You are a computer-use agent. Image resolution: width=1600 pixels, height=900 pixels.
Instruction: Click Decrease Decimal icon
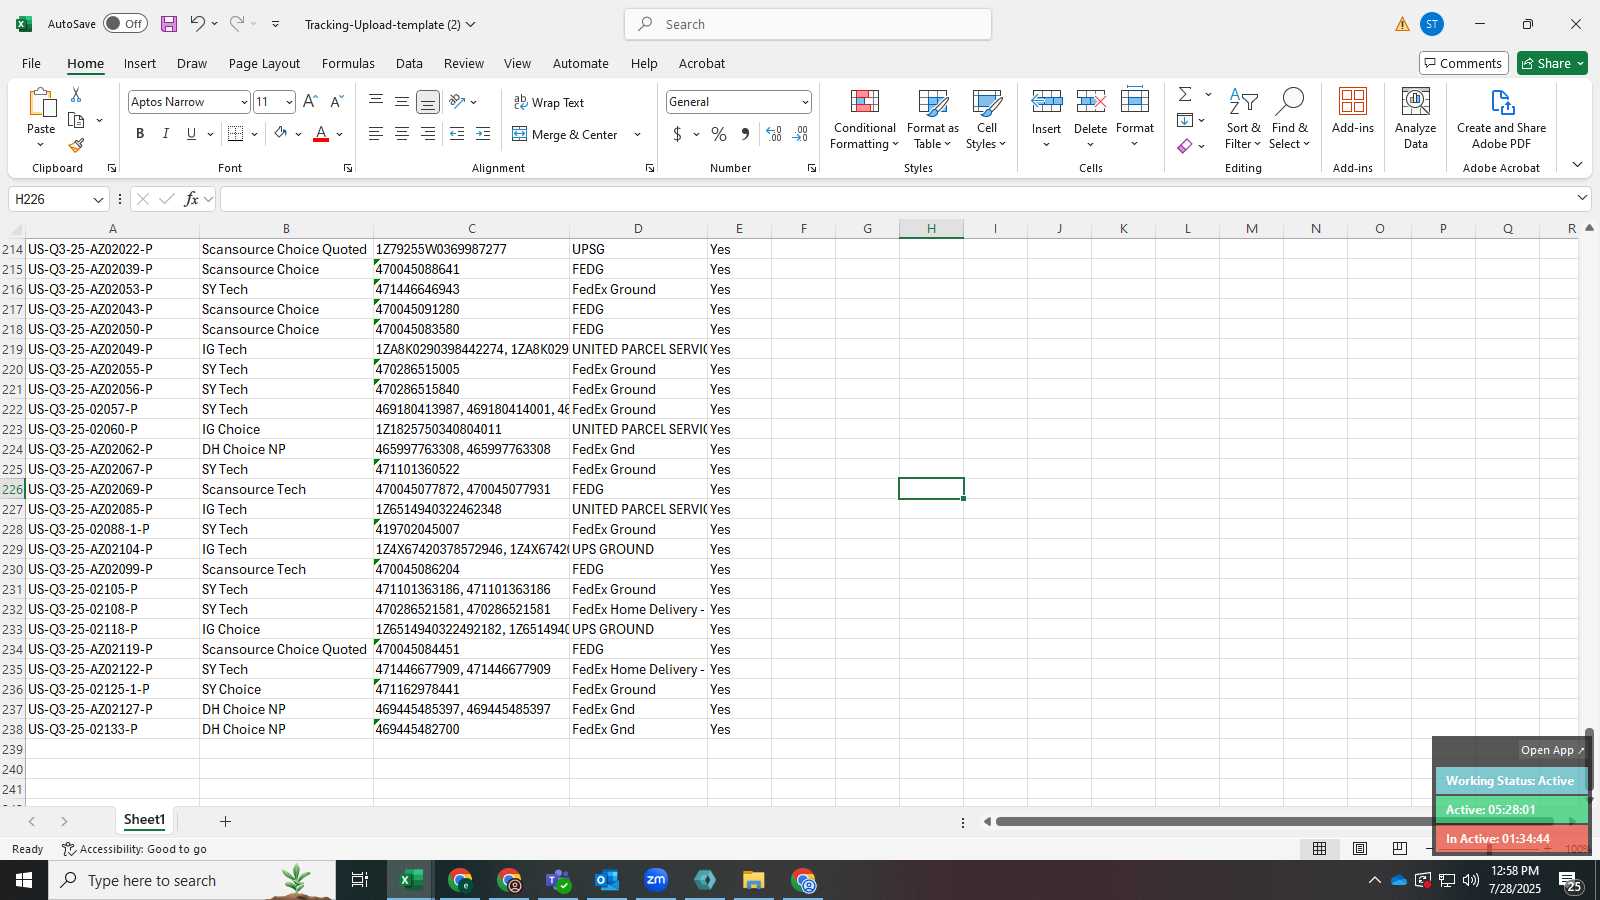pyautogui.click(x=800, y=134)
